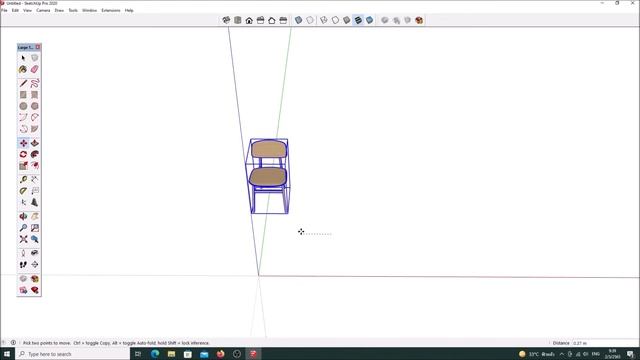
Task: Enable Wireframe face style
Action: coord(324,20)
